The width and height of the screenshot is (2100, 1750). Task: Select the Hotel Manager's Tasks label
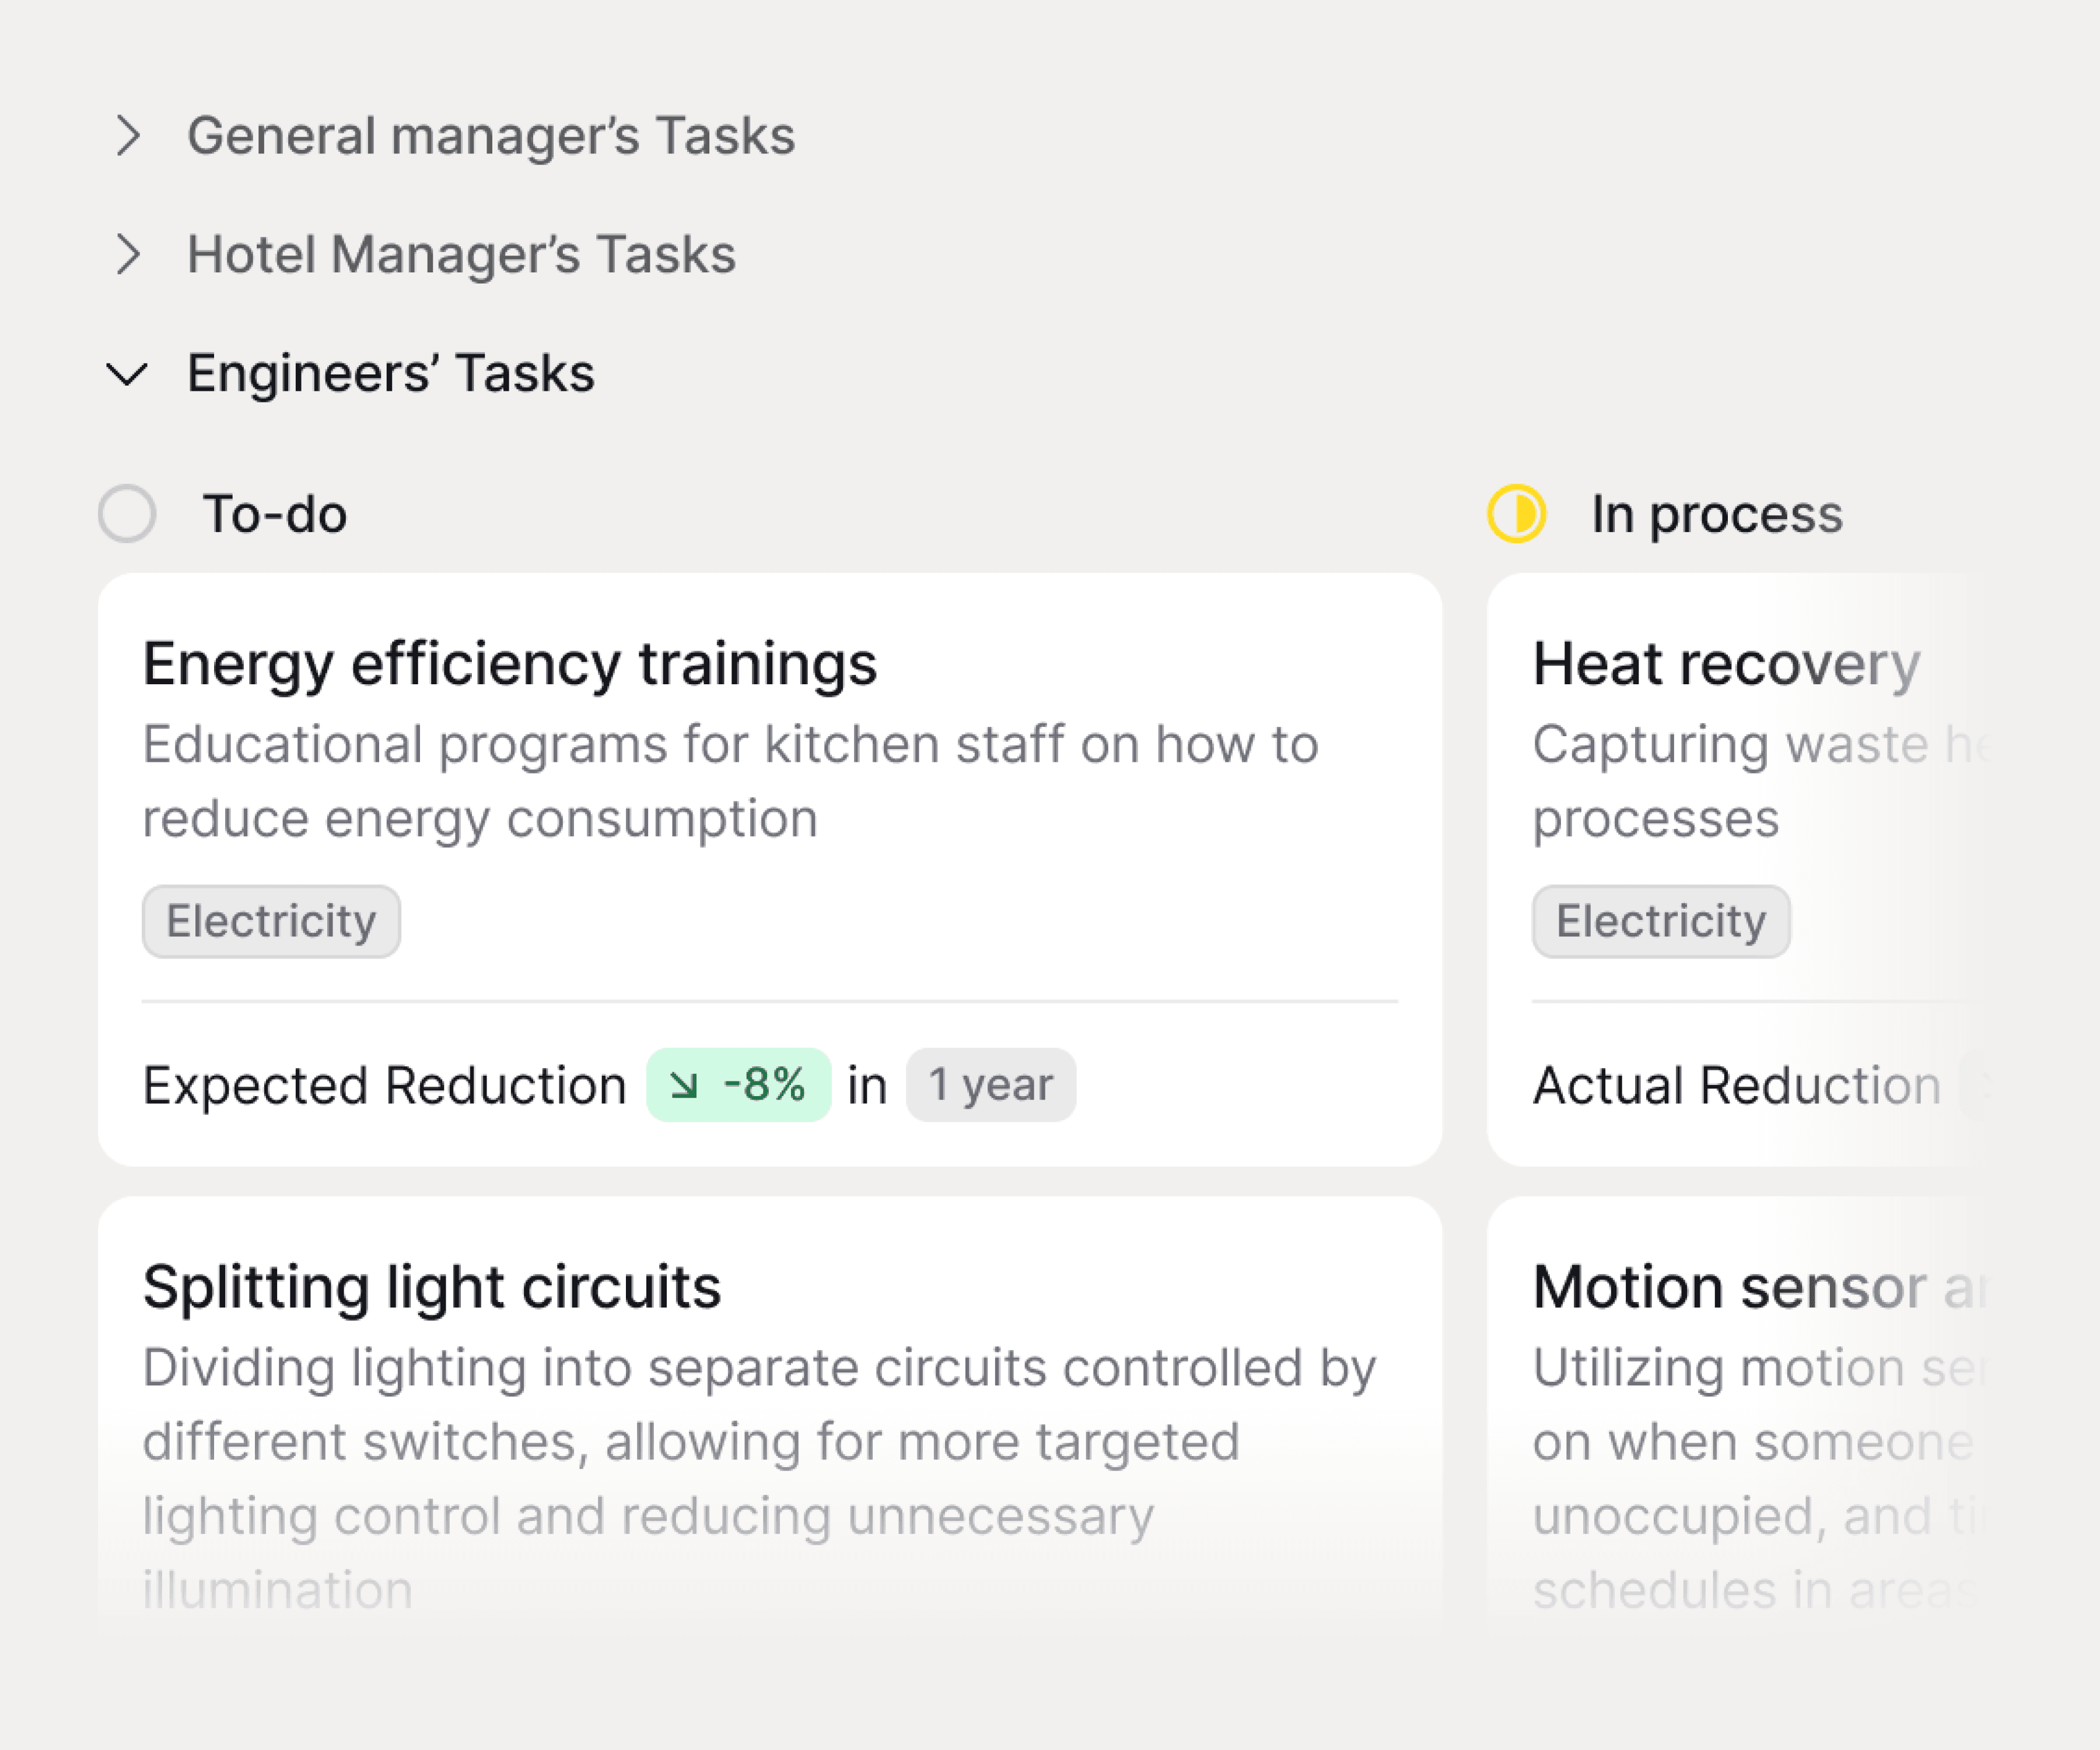coord(461,254)
